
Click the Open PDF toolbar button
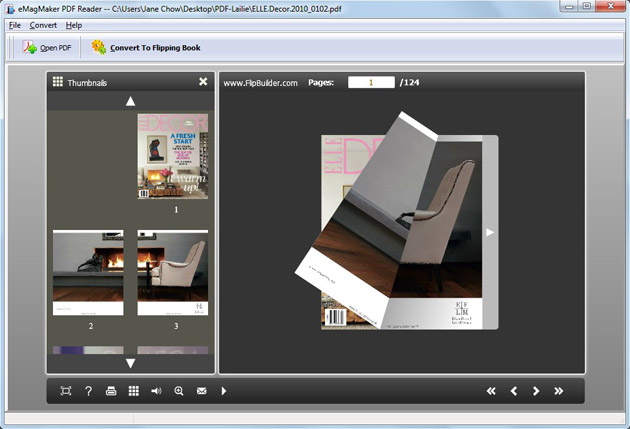click(47, 48)
